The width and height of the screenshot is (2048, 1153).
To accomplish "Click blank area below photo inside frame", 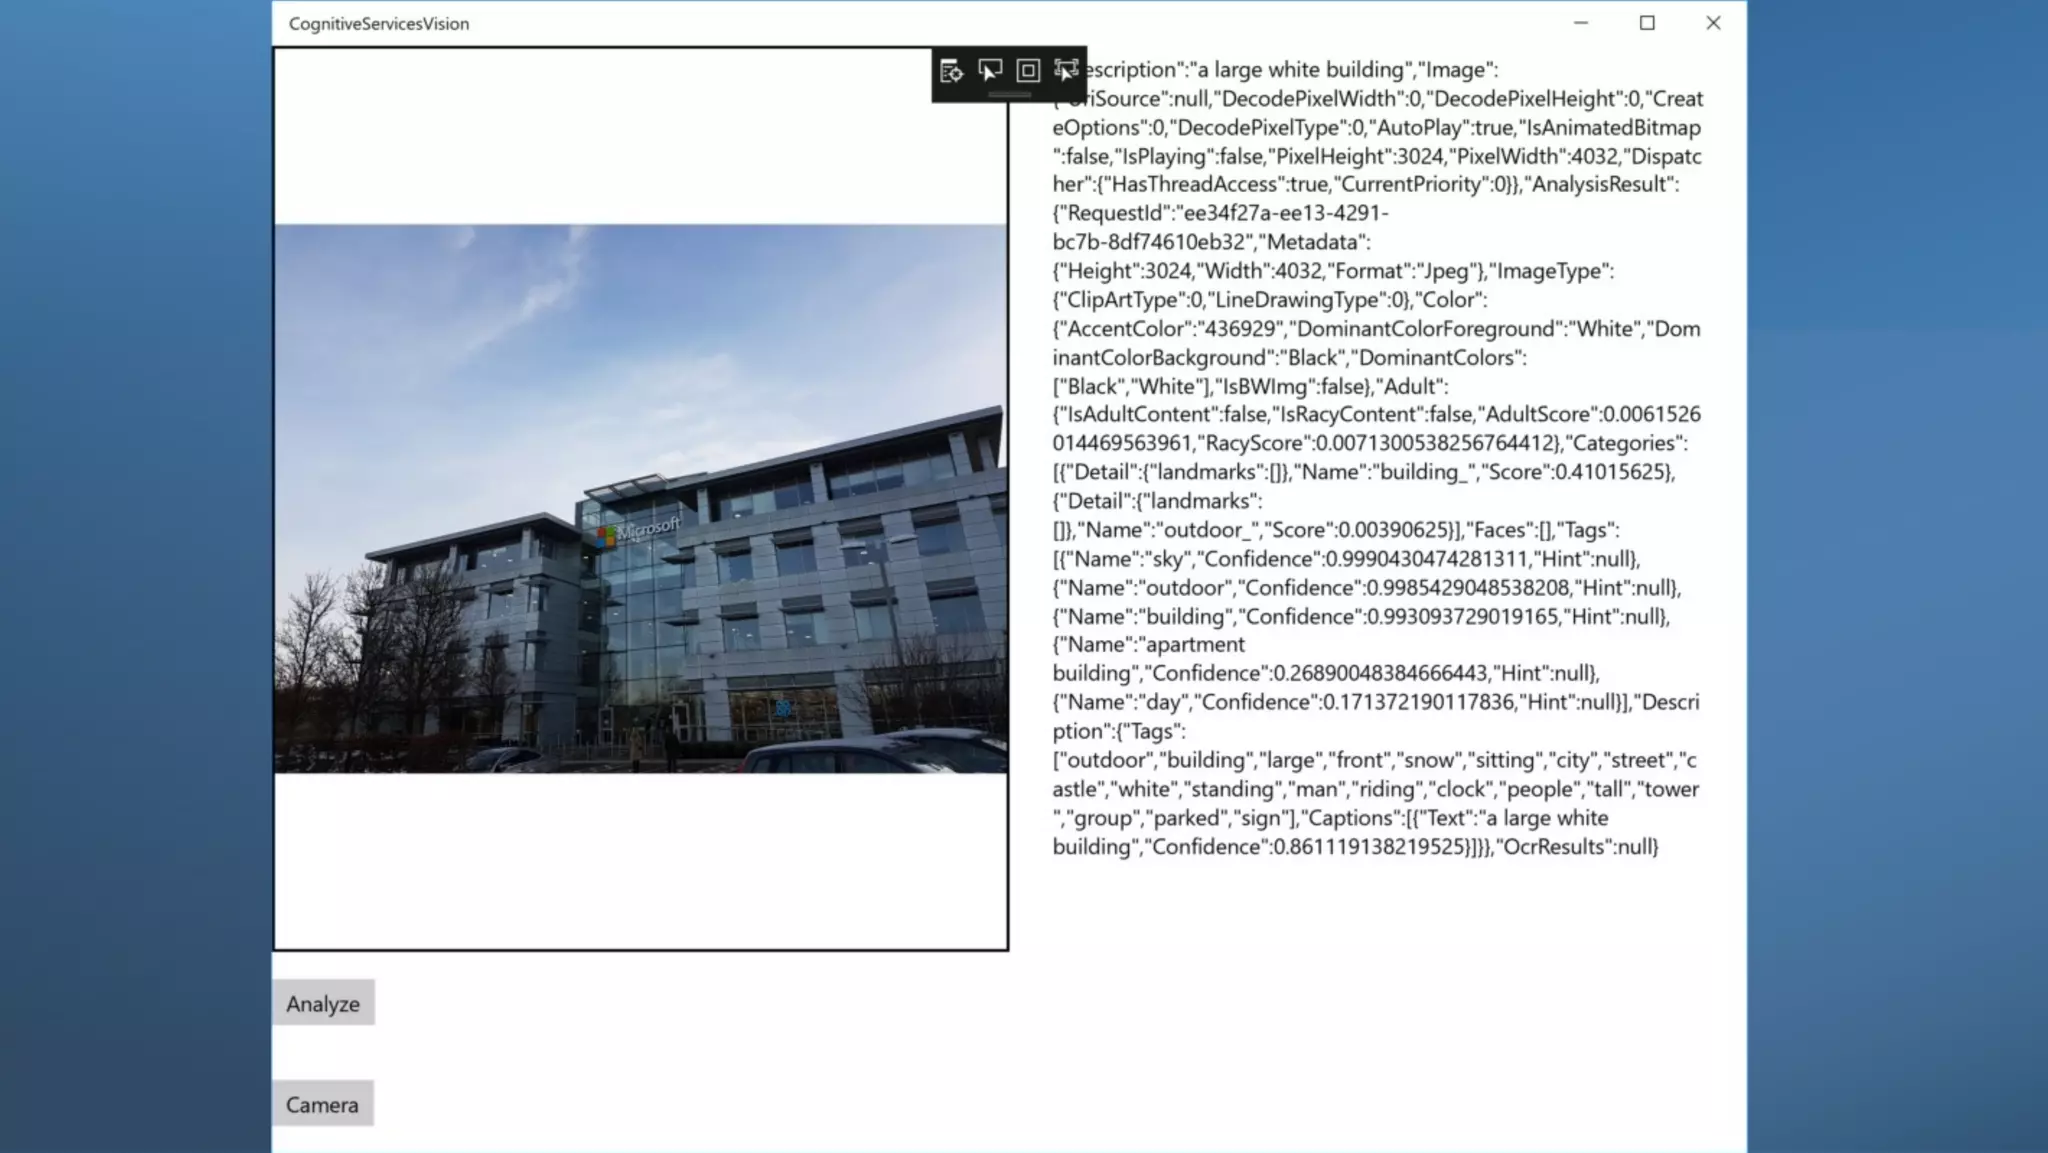I will pyautogui.click(x=640, y=860).
